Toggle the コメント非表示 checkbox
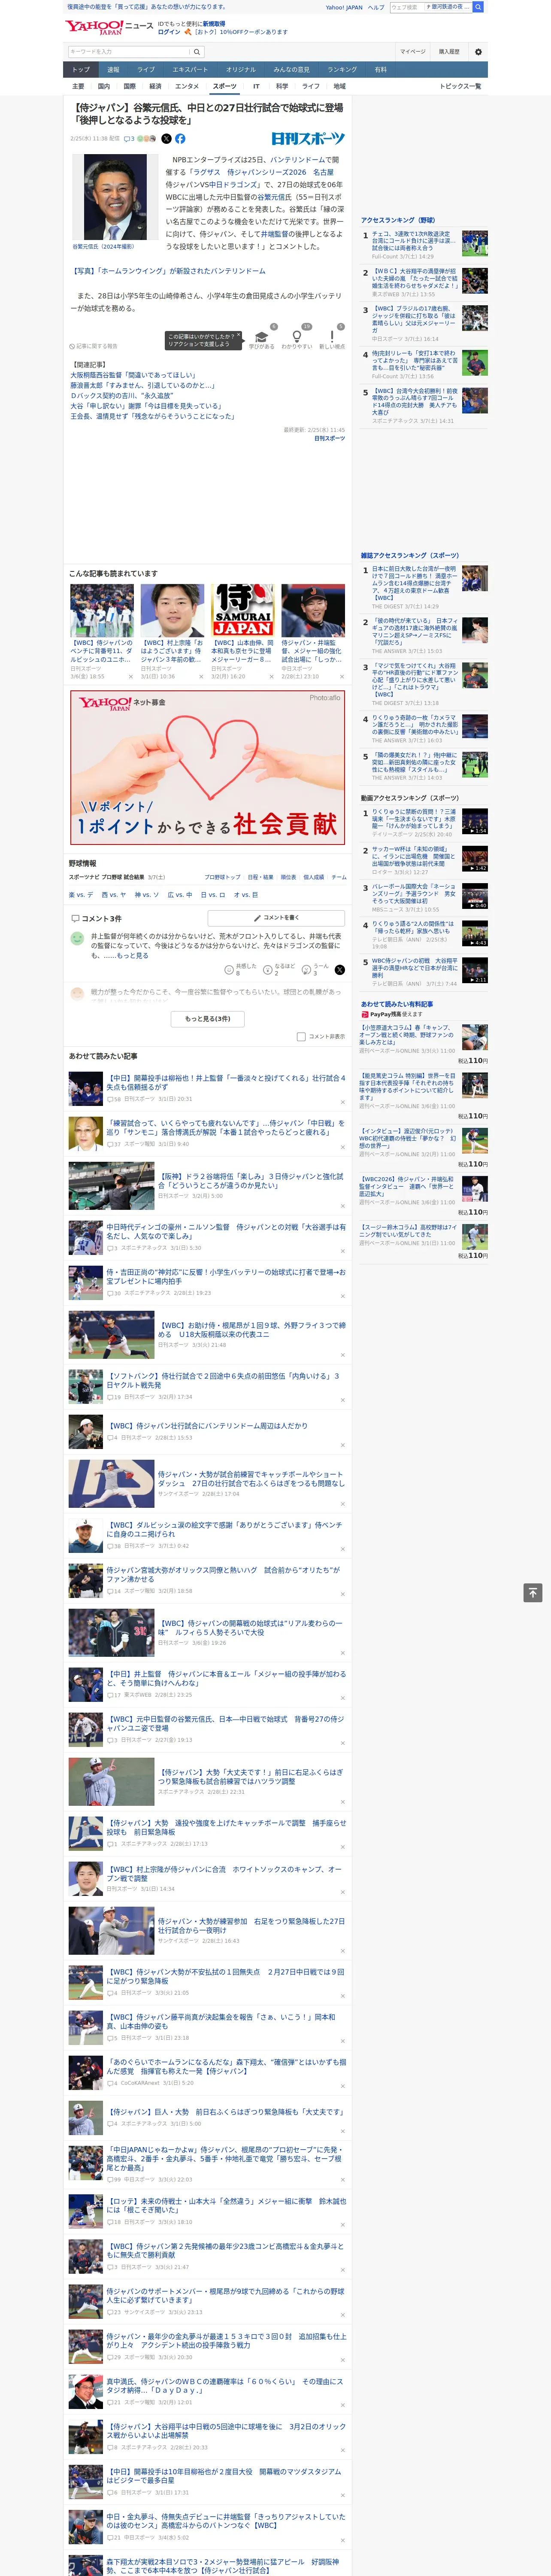The height and width of the screenshot is (2576, 551). (x=301, y=1037)
